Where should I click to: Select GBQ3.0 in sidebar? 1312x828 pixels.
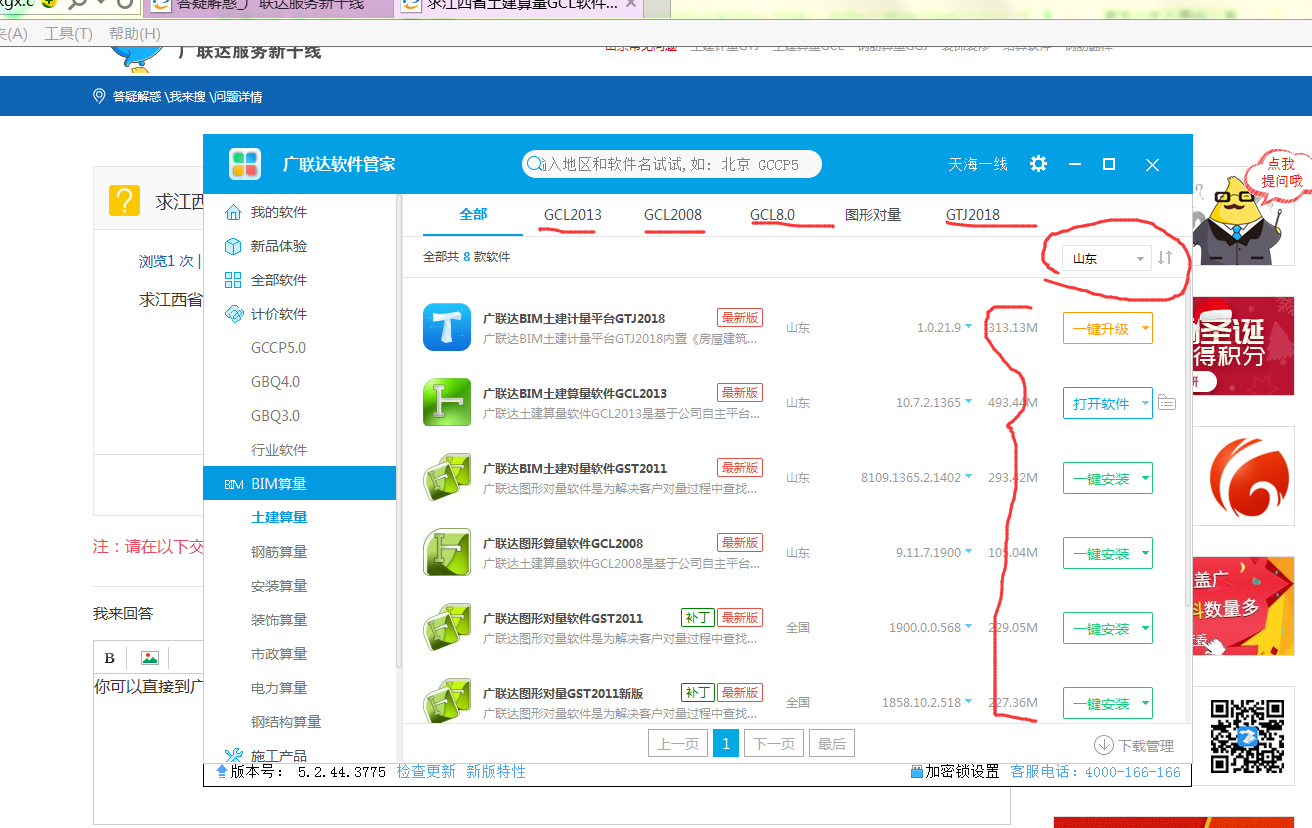pos(275,416)
